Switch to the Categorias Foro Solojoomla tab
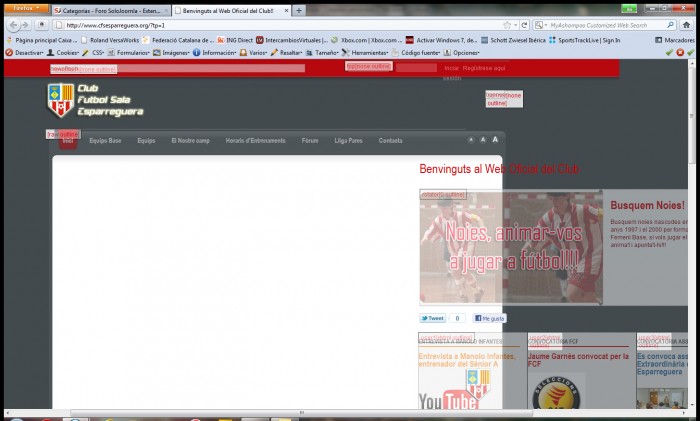 coord(110,10)
